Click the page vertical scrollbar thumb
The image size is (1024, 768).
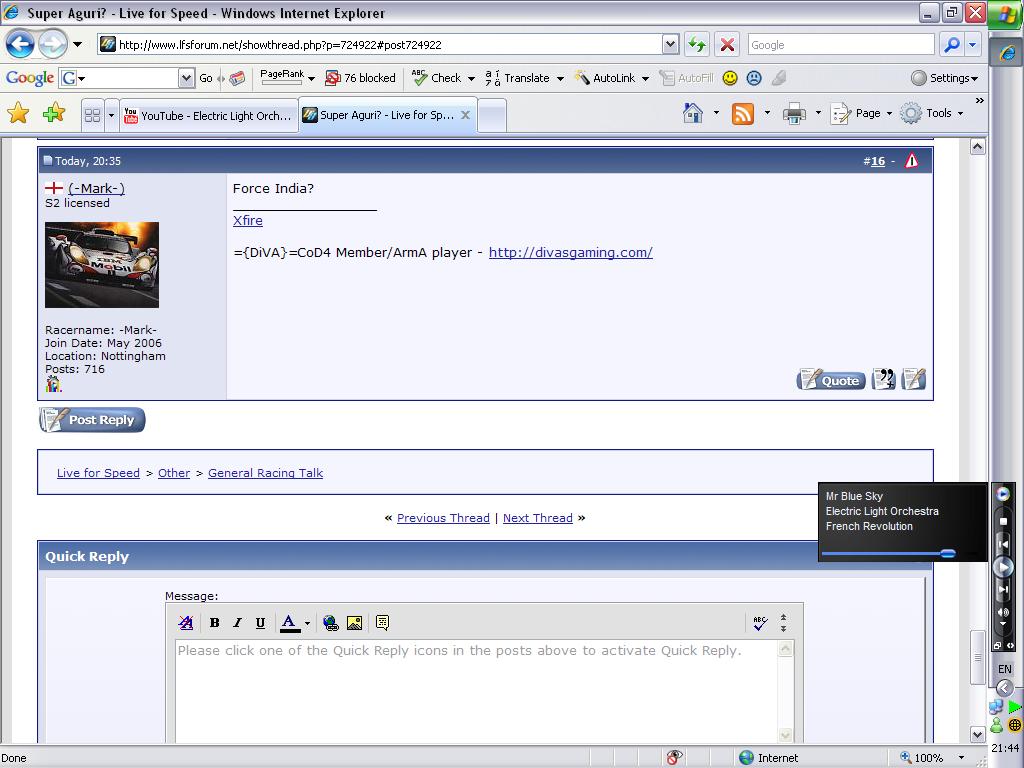(x=977, y=658)
